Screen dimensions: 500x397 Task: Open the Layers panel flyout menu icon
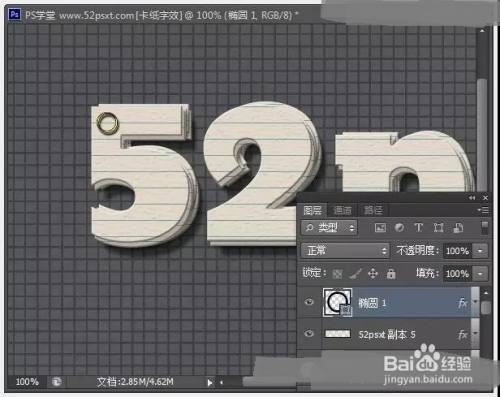[483, 210]
